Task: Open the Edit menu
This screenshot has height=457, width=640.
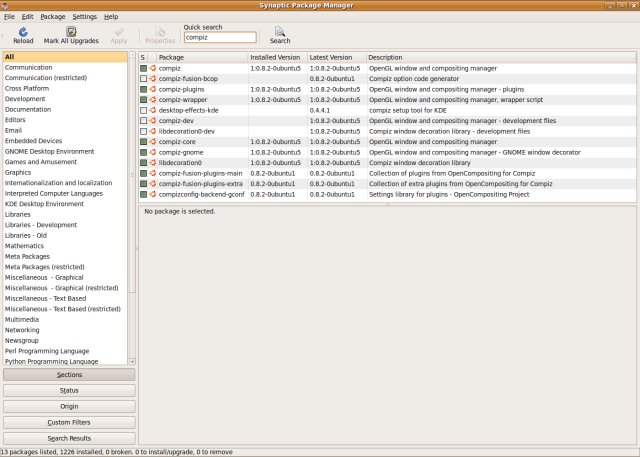Action: [27, 17]
